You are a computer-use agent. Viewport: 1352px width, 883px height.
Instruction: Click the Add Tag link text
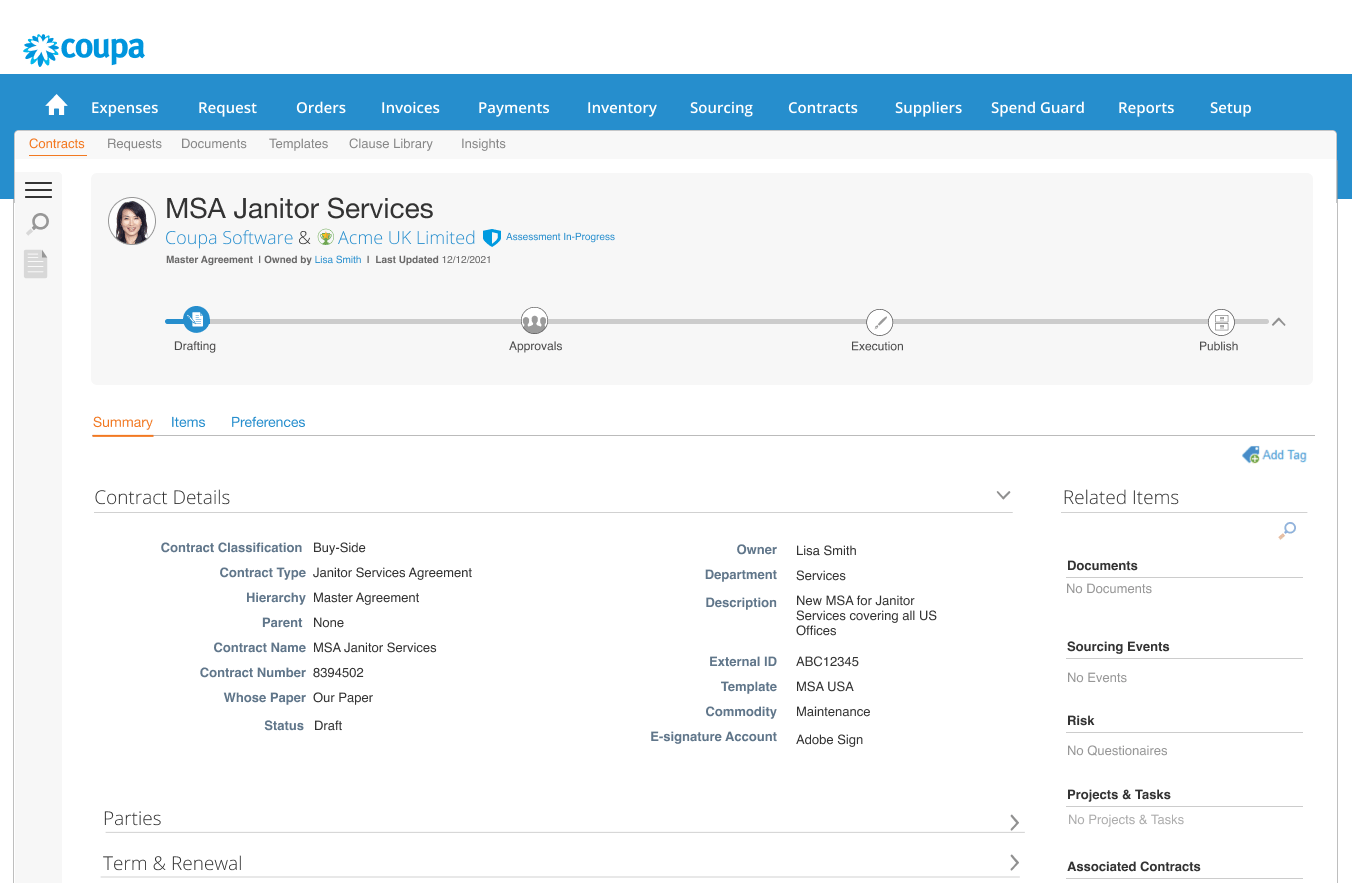(1285, 455)
